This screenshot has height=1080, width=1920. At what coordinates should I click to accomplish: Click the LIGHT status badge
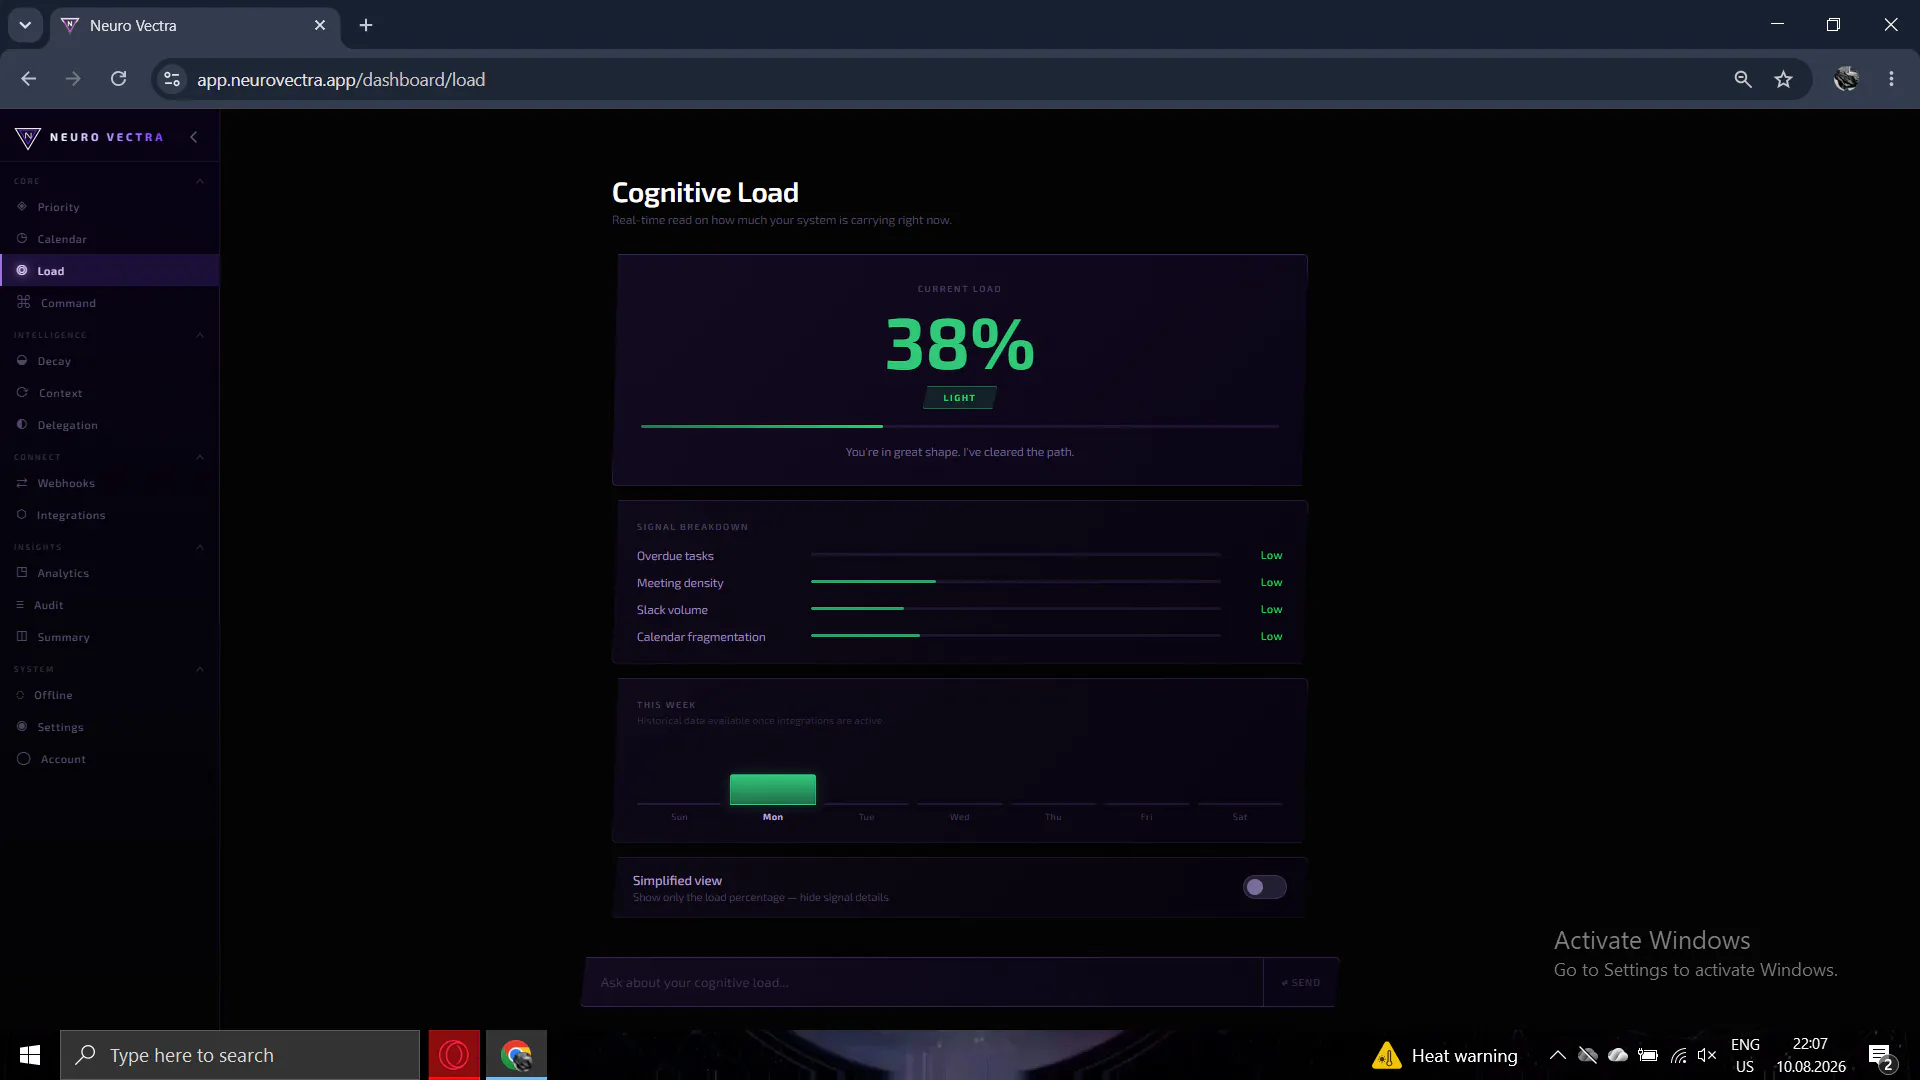[959, 398]
